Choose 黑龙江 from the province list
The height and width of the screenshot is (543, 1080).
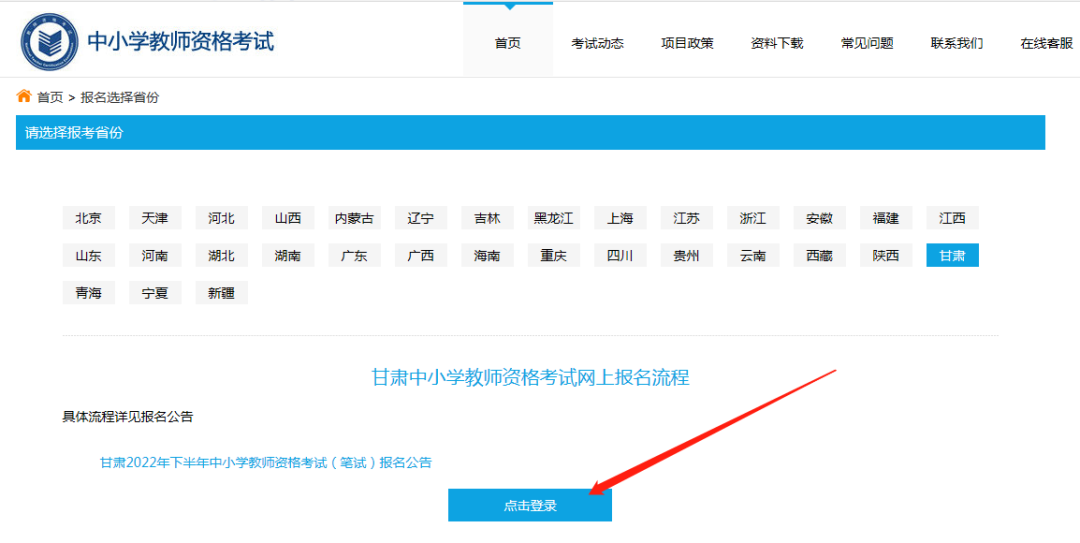click(554, 218)
